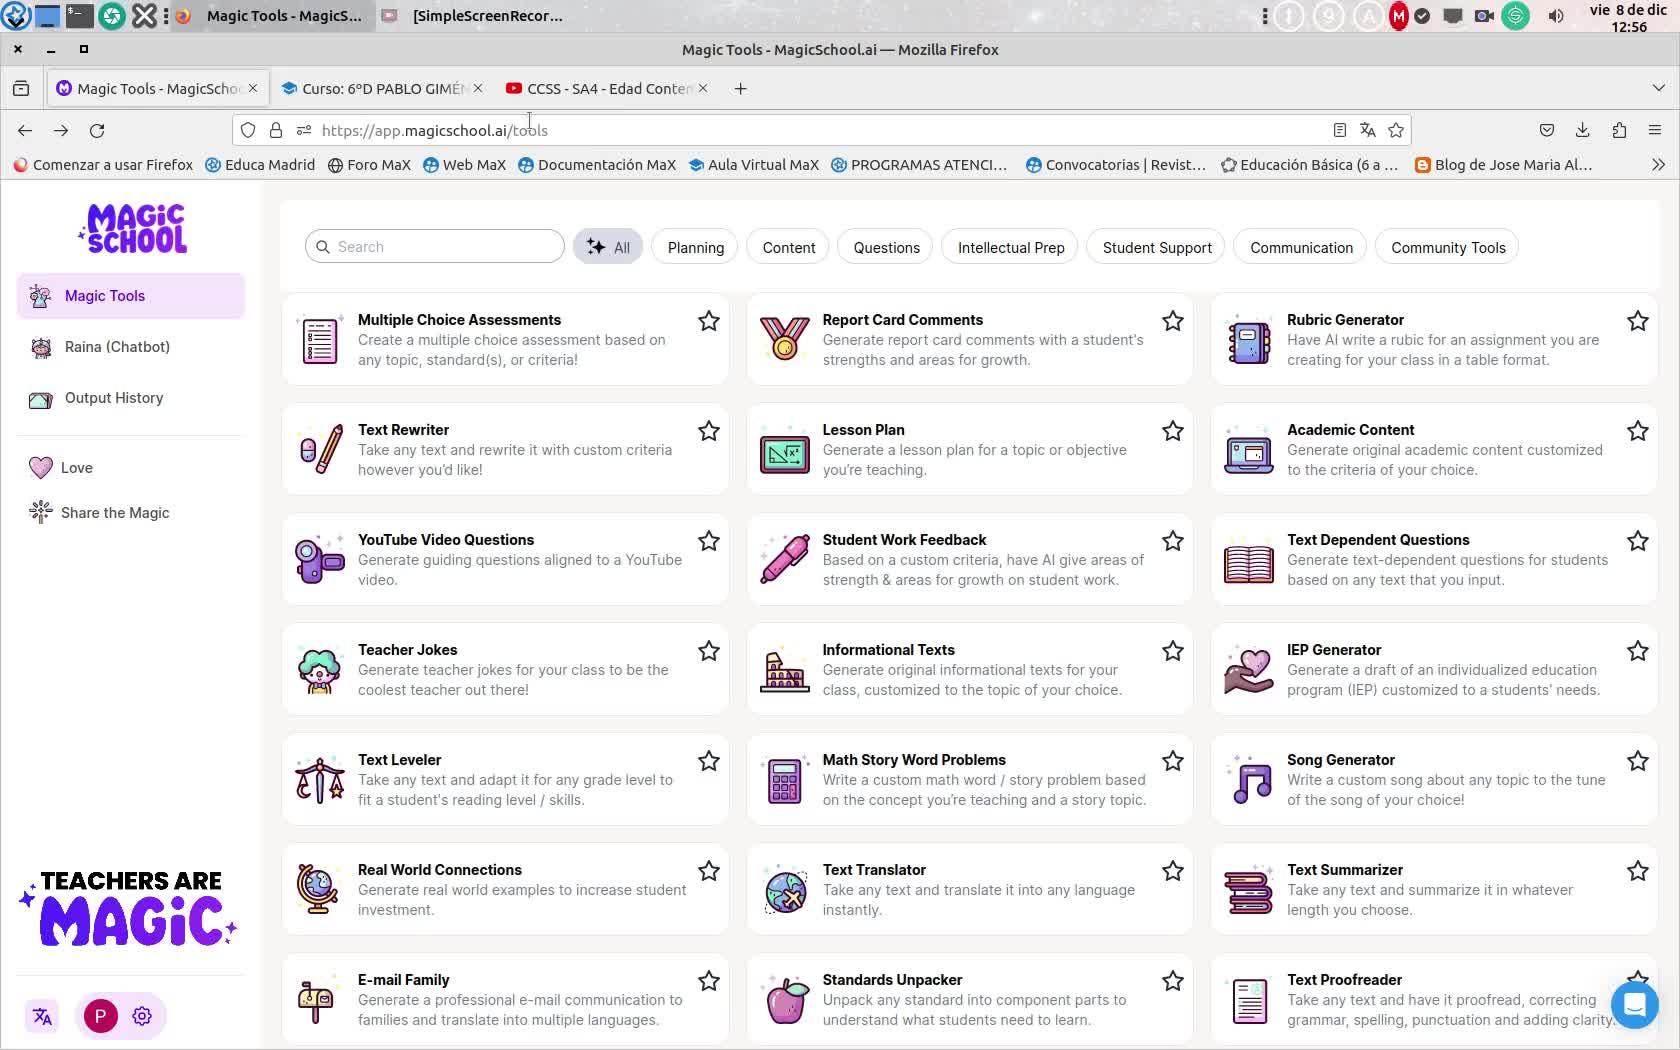The height and width of the screenshot is (1050, 1680).
Task: Focus the Firefox address bar URL
Action: coord(820,130)
